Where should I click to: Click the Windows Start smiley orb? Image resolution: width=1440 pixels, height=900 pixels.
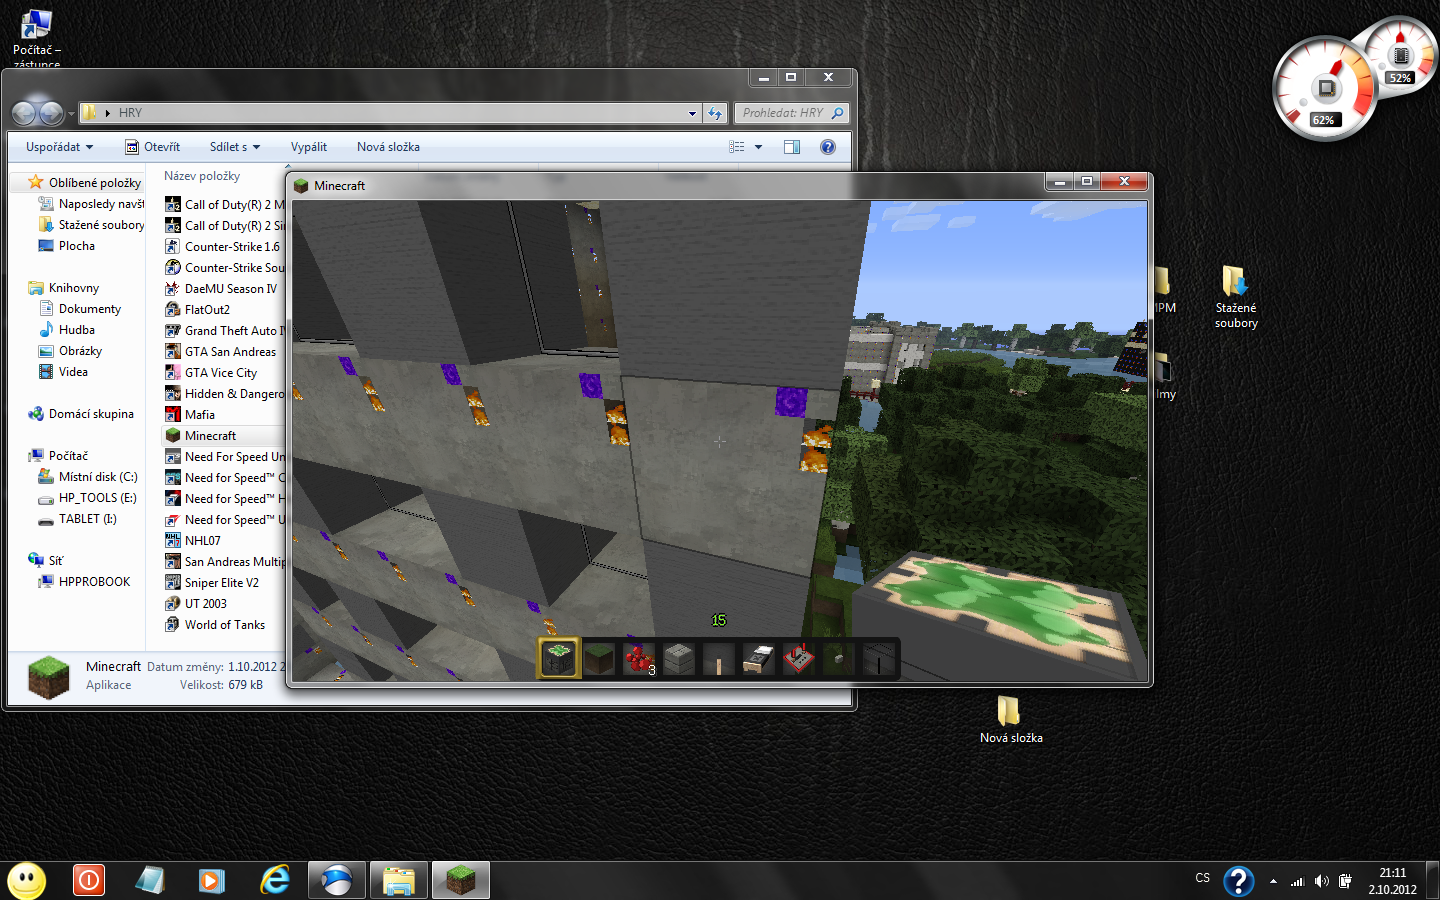coord(27,881)
